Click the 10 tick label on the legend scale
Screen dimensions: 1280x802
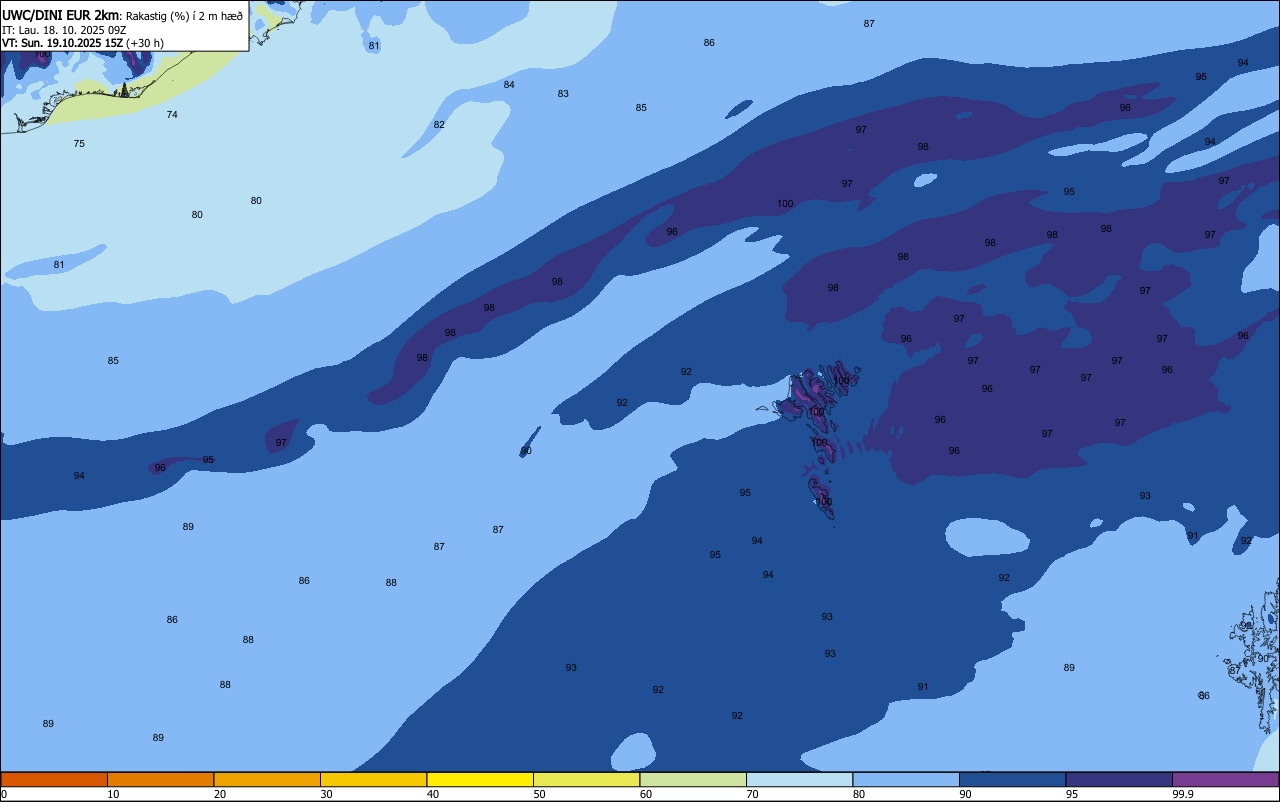pos(113,794)
